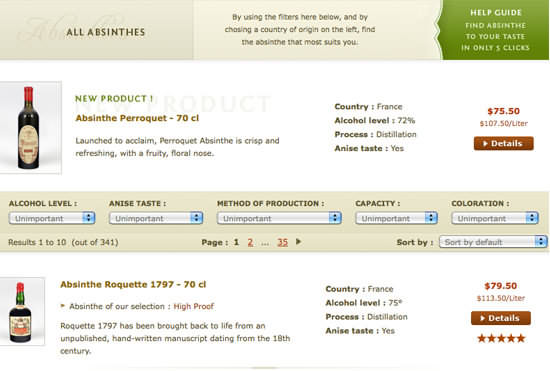Jump to results page 35
Screen dimensions: 550x371
point(282,242)
